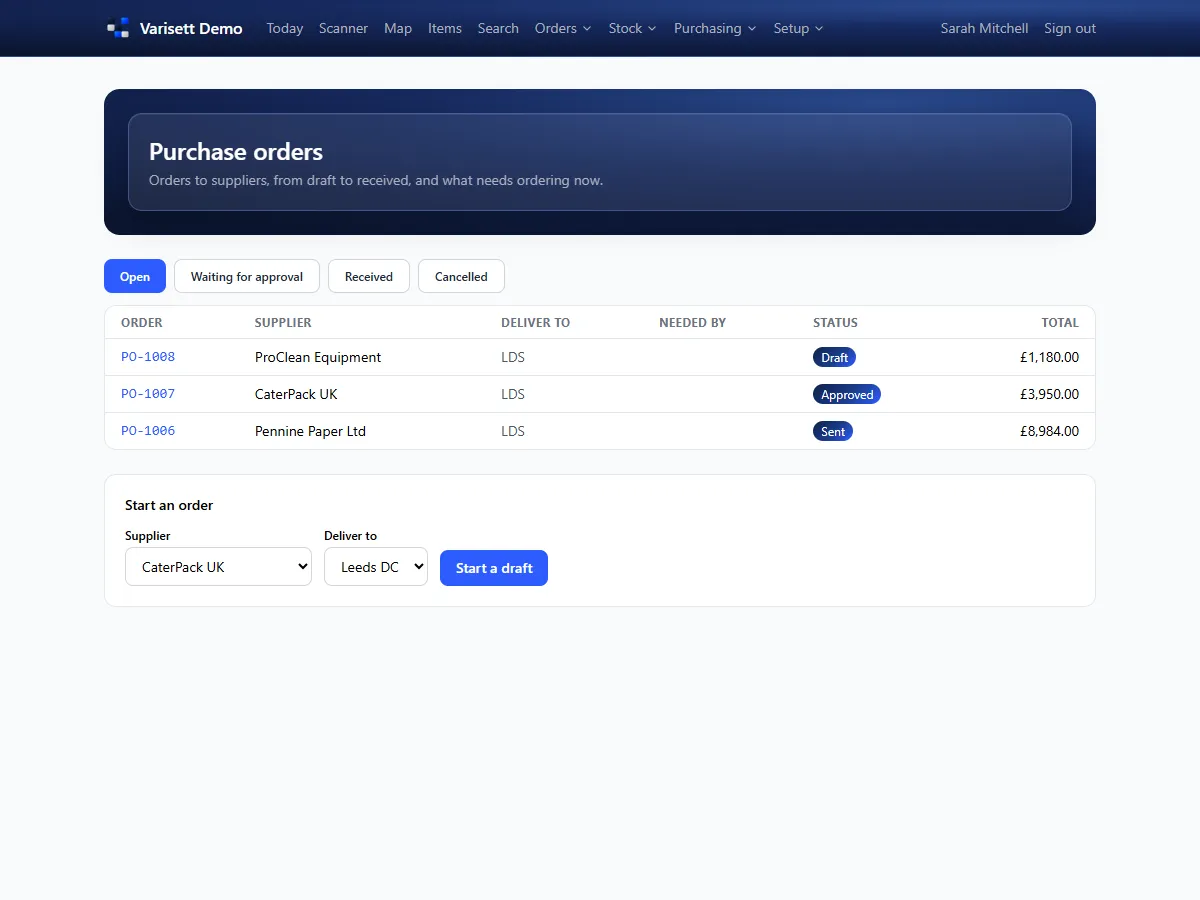Screen dimensions: 1200x900
Task: Click the SUPPLIER column header
Action: (x=283, y=322)
